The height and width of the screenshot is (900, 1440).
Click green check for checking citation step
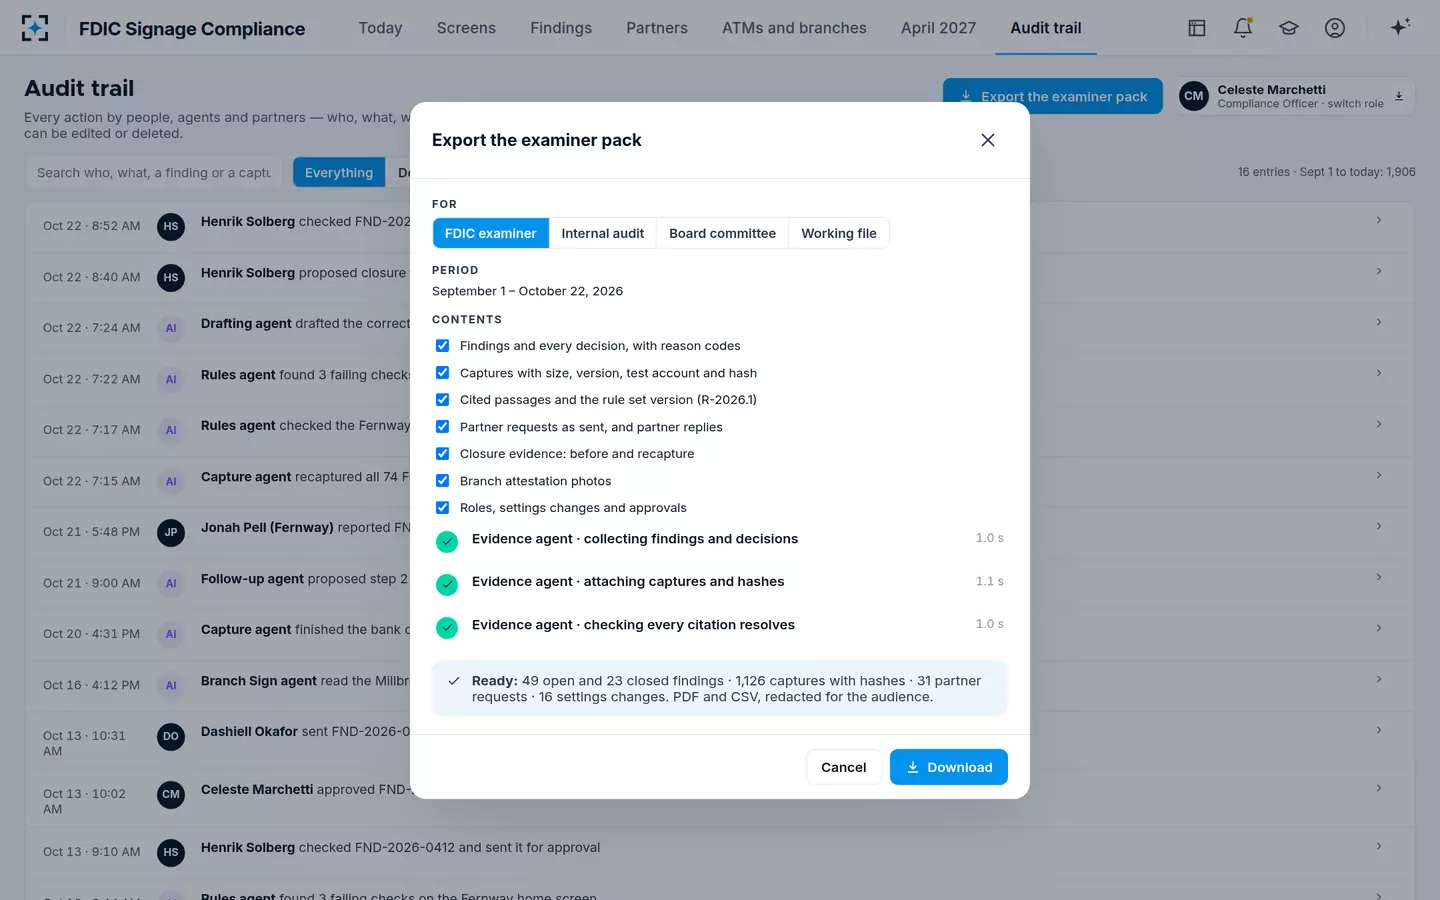coord(447,628)
